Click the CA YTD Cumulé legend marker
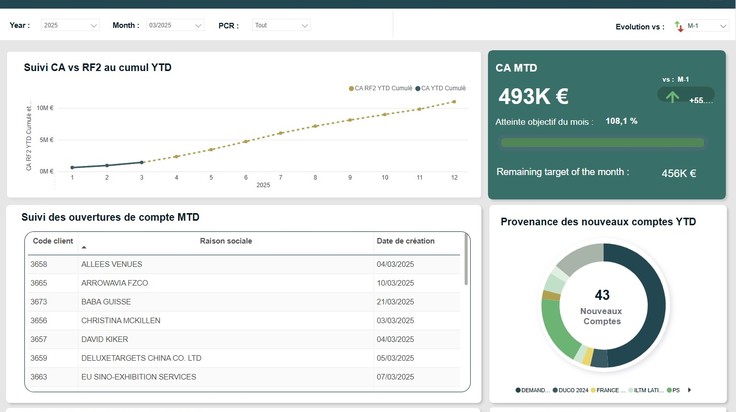 coord(418,88)
